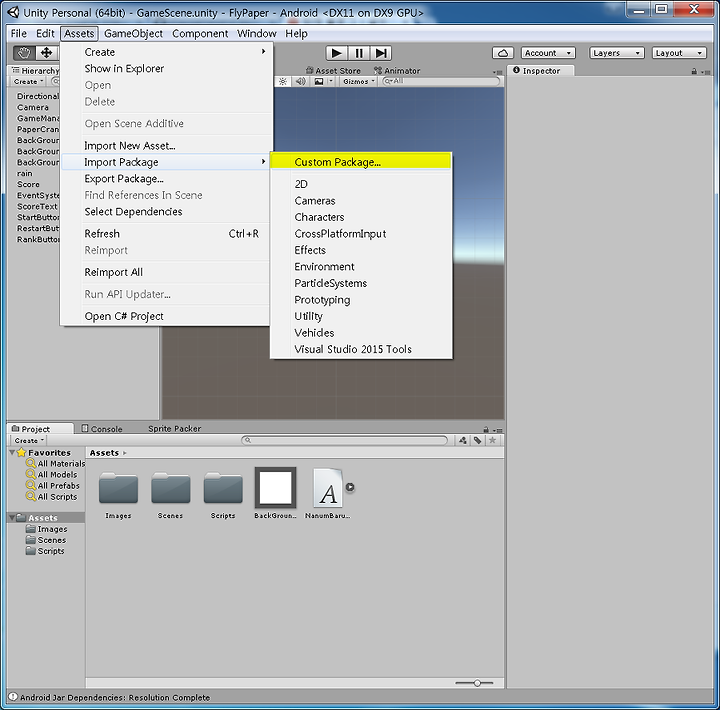Select All Materials saved search
720x710 pixels.
click(56, 464)
